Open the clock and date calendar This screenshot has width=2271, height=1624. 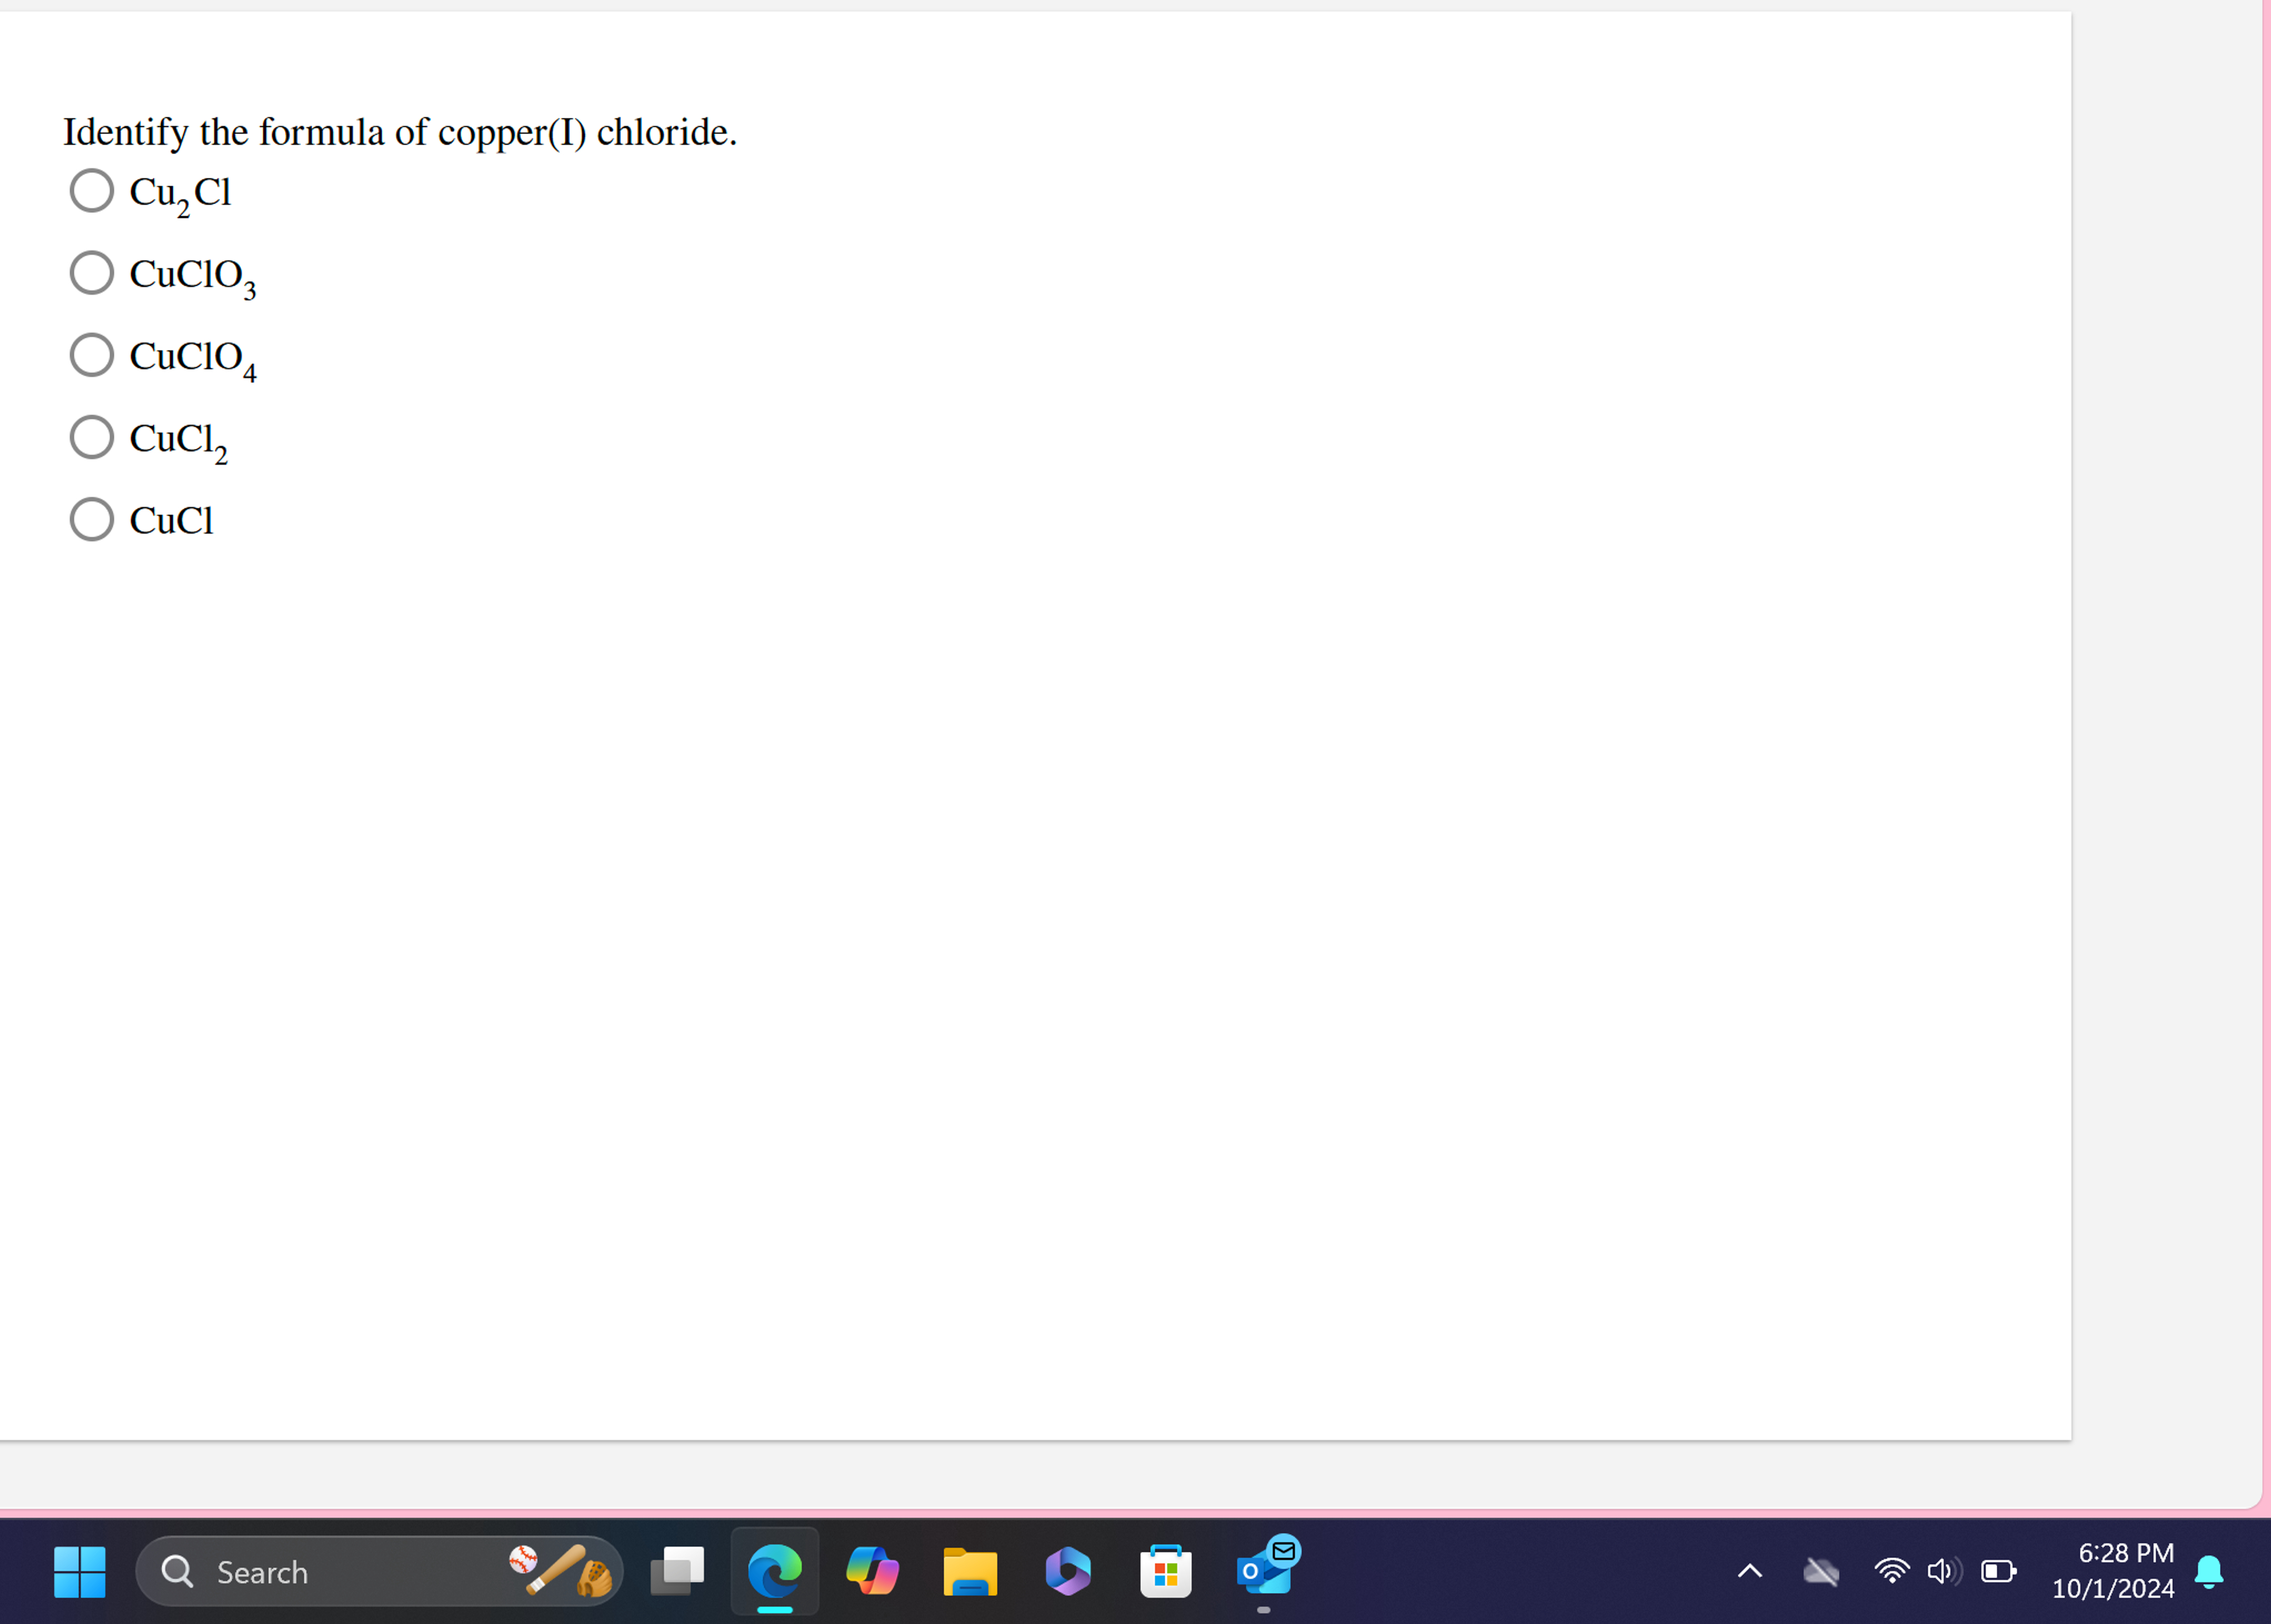[2113, 1571]
